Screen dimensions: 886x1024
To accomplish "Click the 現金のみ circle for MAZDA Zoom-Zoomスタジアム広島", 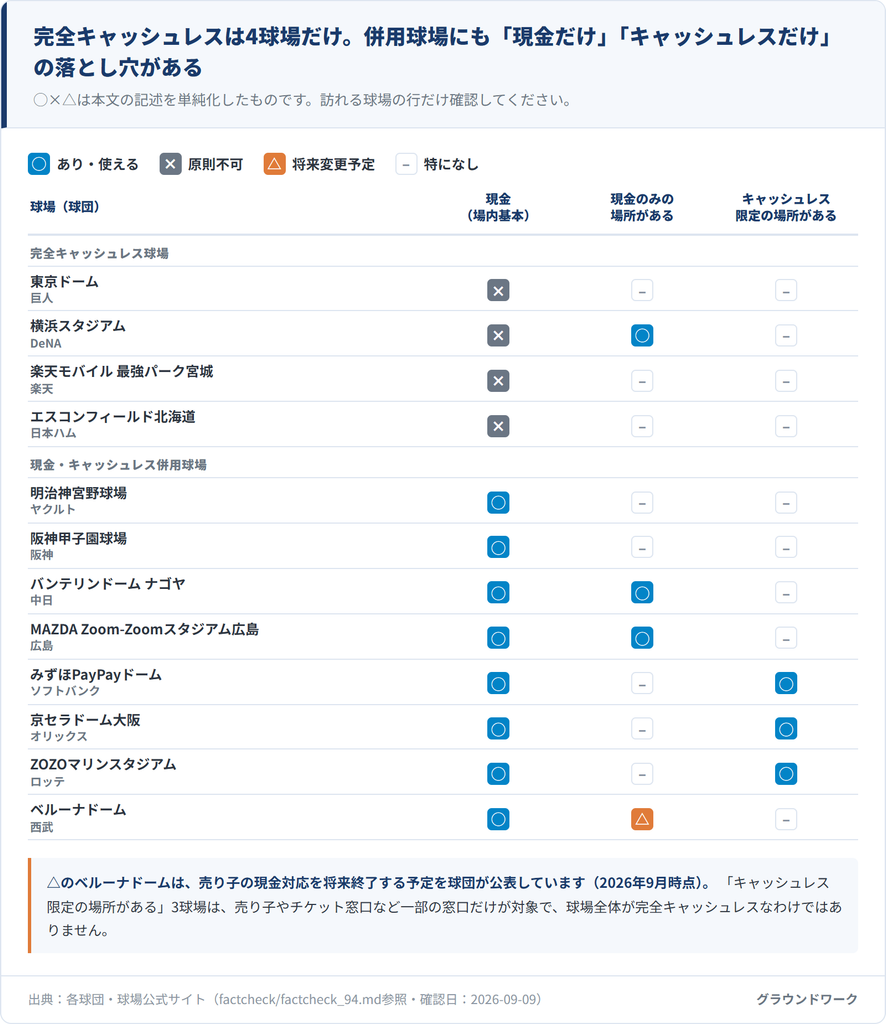I will click(642, 638).
